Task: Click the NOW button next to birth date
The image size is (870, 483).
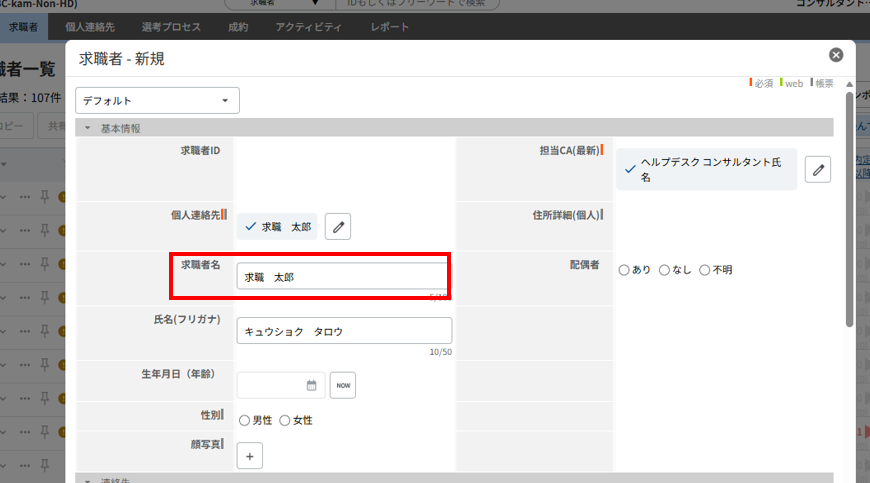Action: pyautogui.click(x=343, y=385)
